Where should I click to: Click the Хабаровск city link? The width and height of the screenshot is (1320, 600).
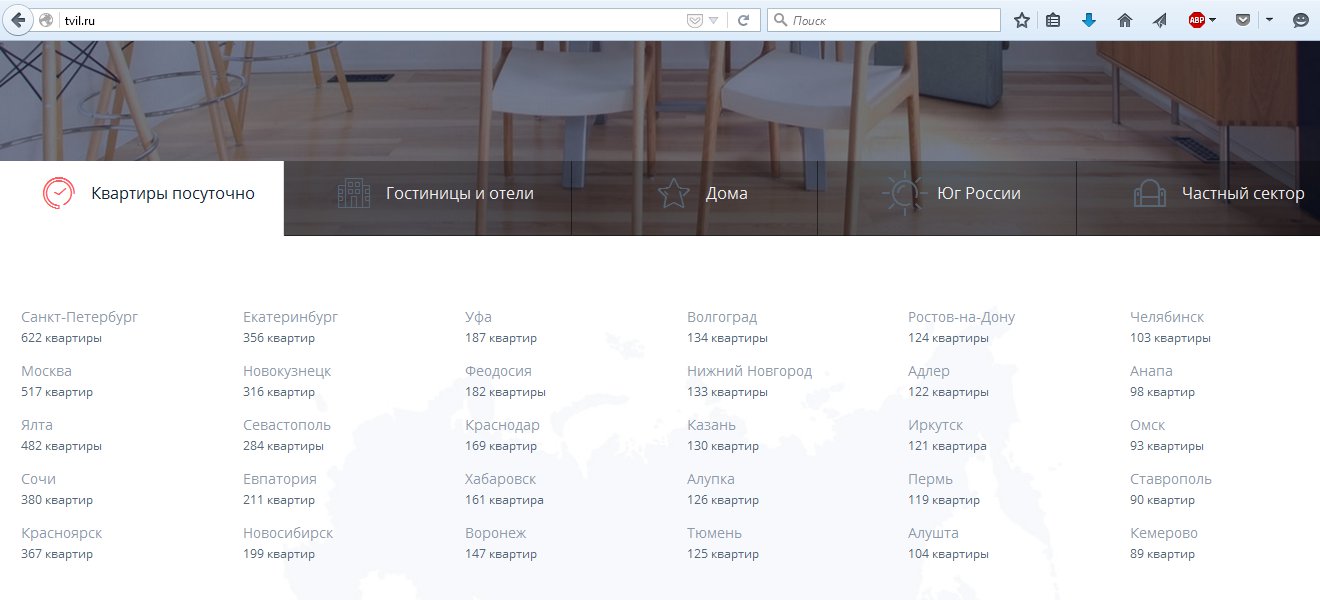click(x=500, y=479)
